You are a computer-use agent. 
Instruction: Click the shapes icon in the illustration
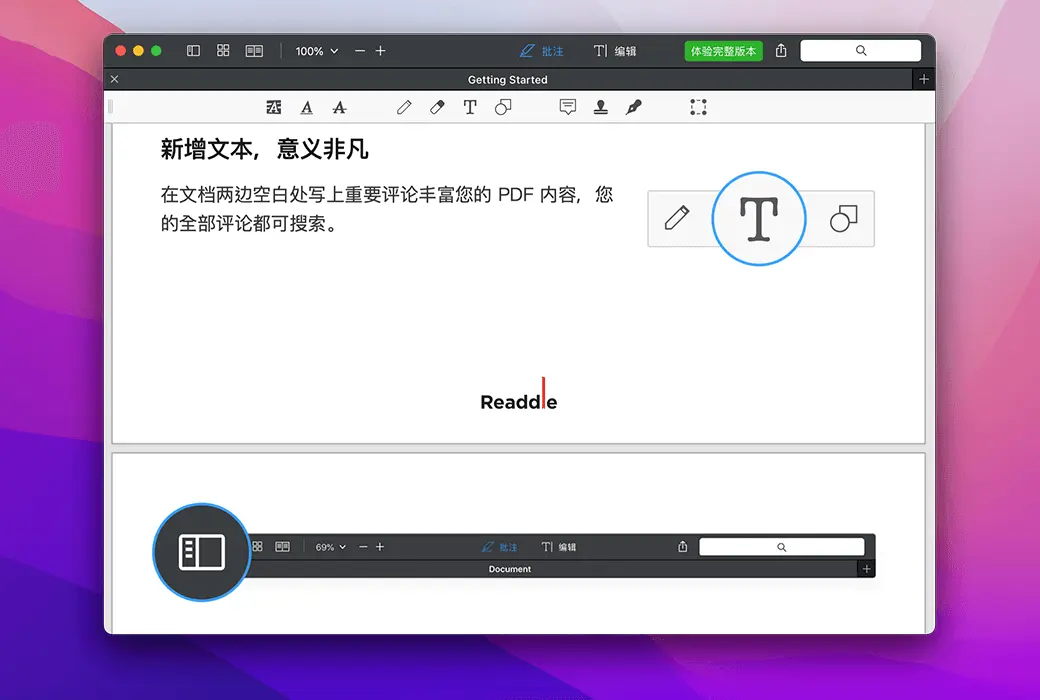tap(844, 218)
